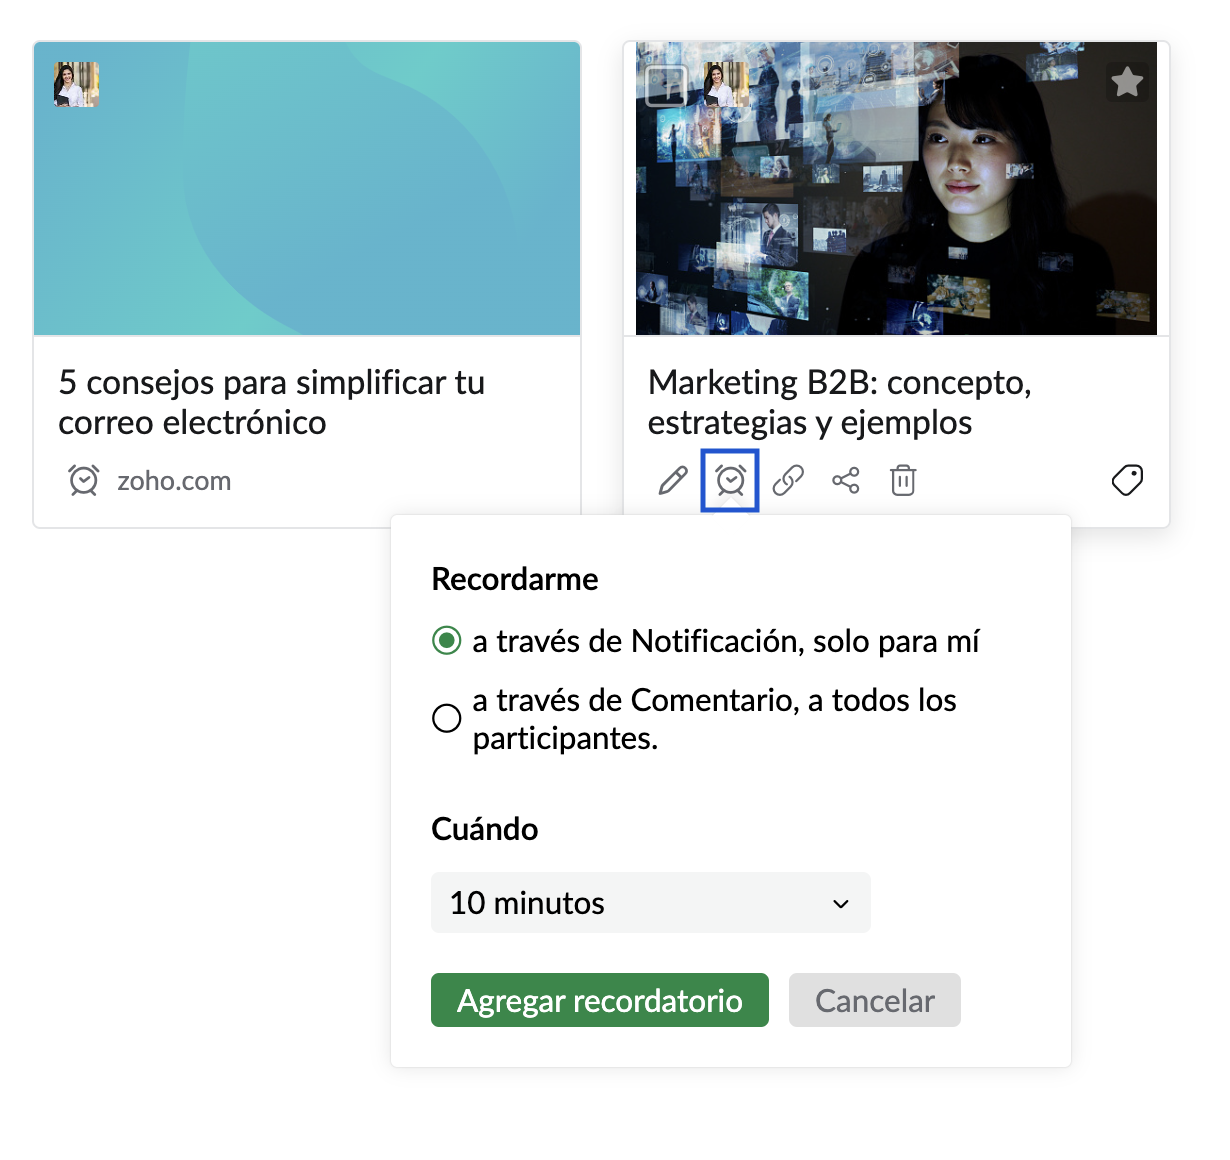Screen dimensions: 1230x1160
Task: Open the alarm clock reminder icon on Marketing card
Action: click(731, 481)
